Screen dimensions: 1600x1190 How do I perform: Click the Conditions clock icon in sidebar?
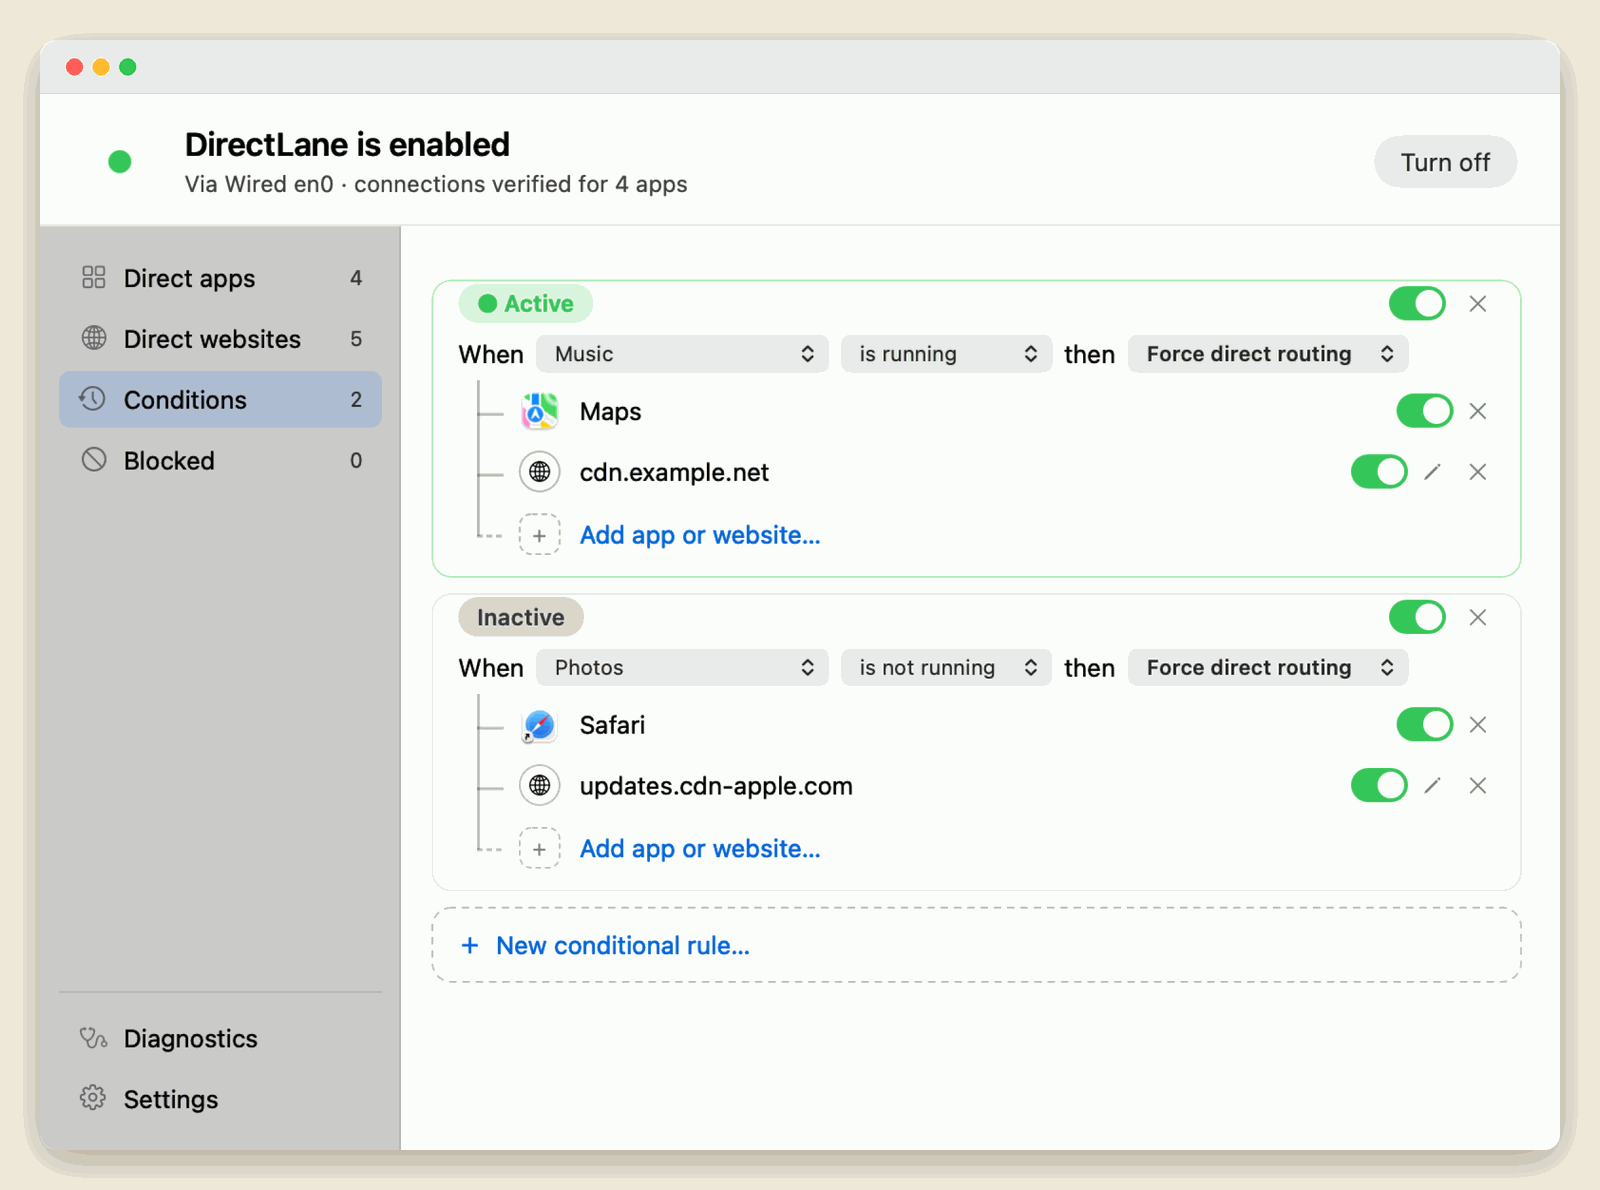(93, 398)
